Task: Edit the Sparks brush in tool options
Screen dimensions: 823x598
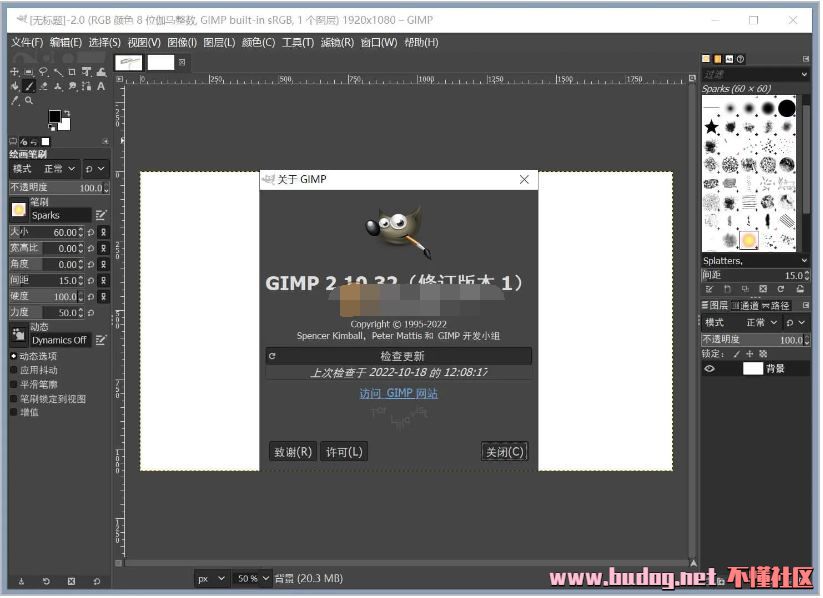Action: tap(101, 215)
